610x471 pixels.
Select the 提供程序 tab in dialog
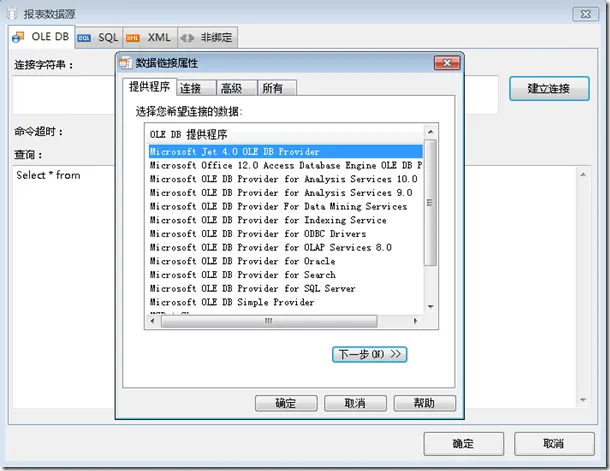(x=149, y=86)
